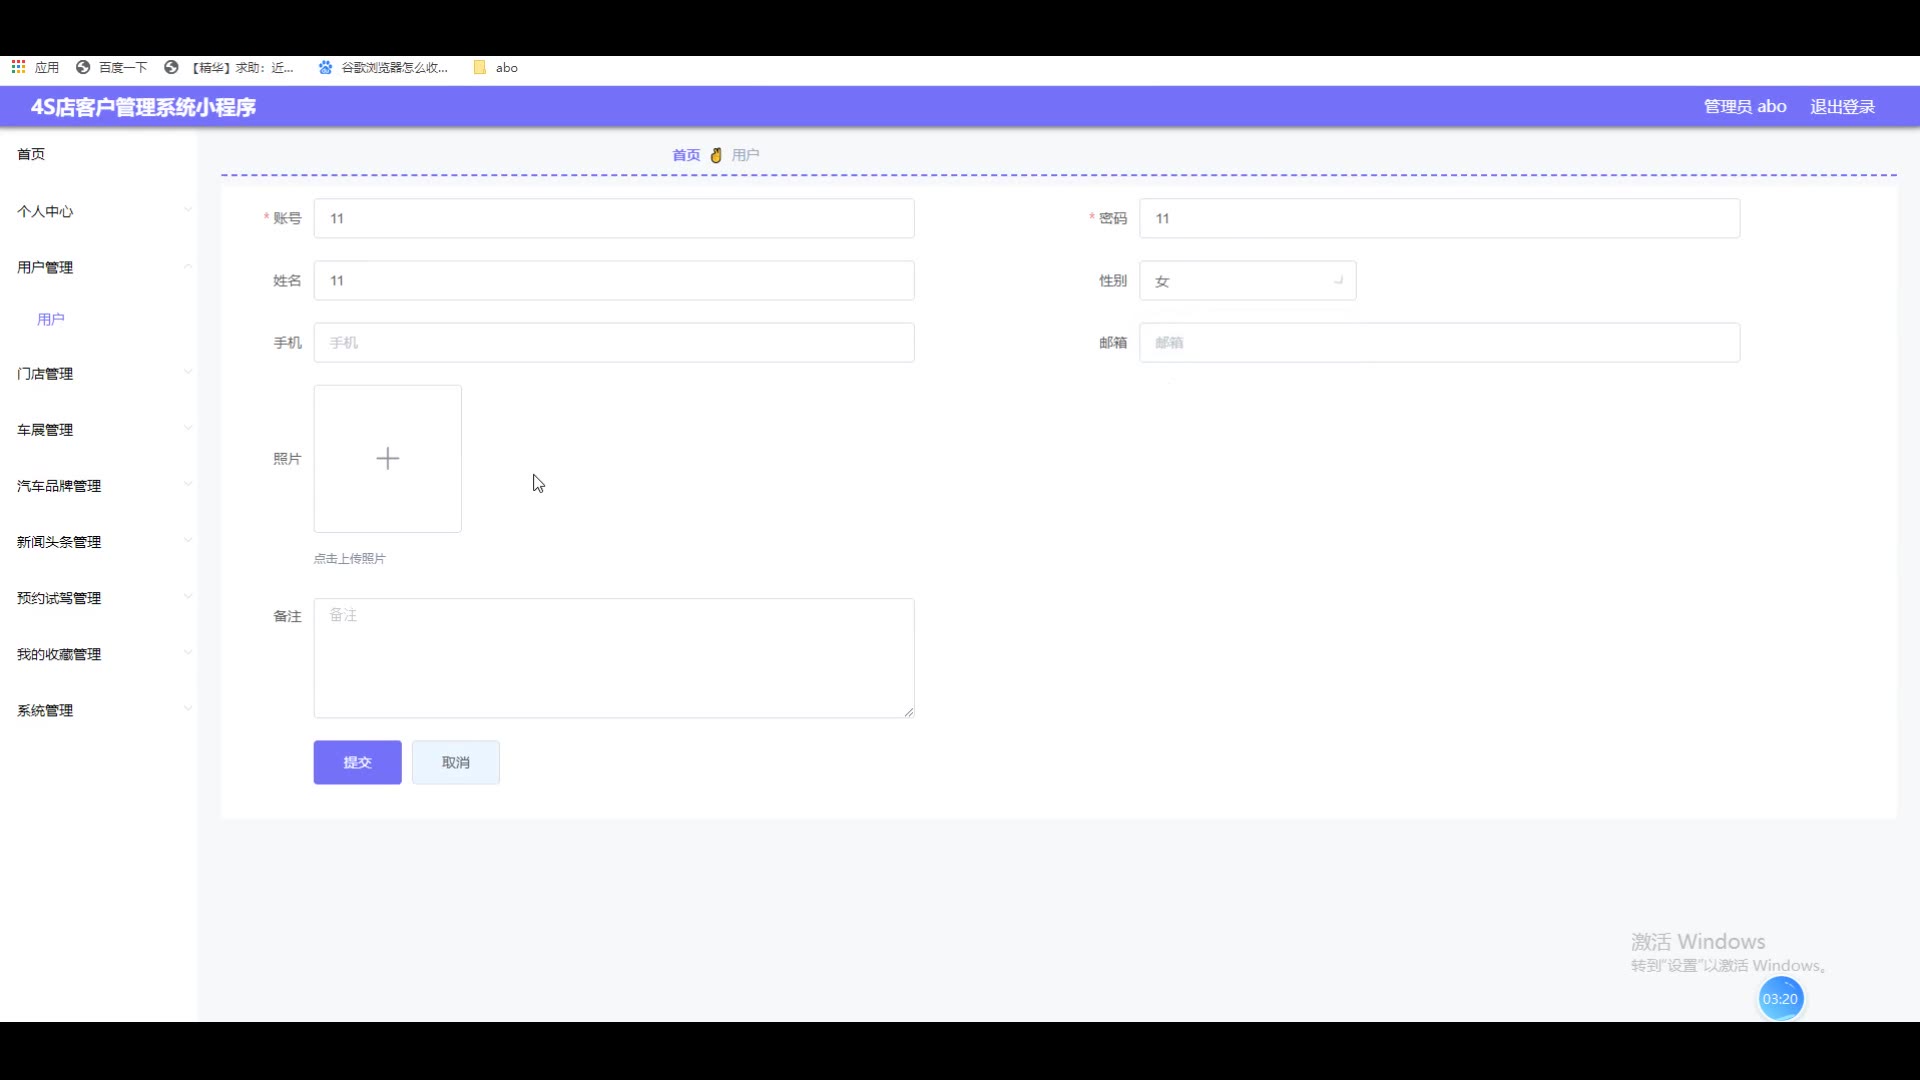Click the plus icon to upload photo
The image size is (1920, 1080).
[387, 459]
